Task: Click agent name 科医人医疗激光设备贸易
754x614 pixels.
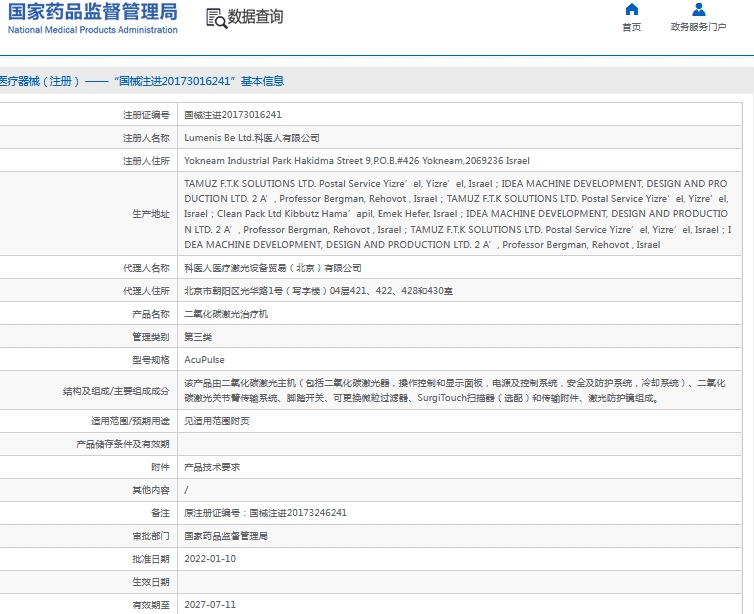Action: click(273, 268)
